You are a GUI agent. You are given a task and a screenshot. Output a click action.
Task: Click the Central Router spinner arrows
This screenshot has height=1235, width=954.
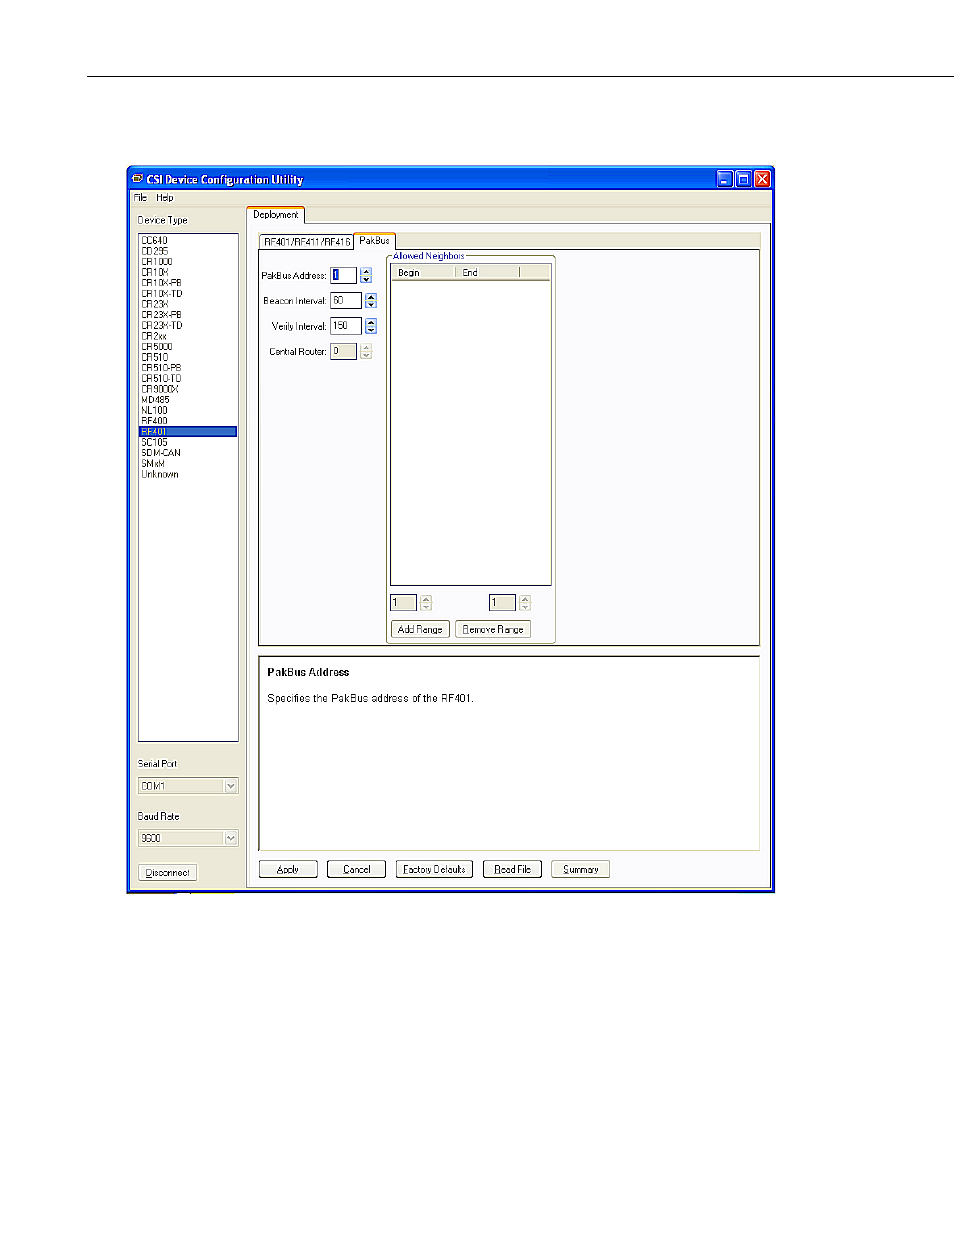366,351
